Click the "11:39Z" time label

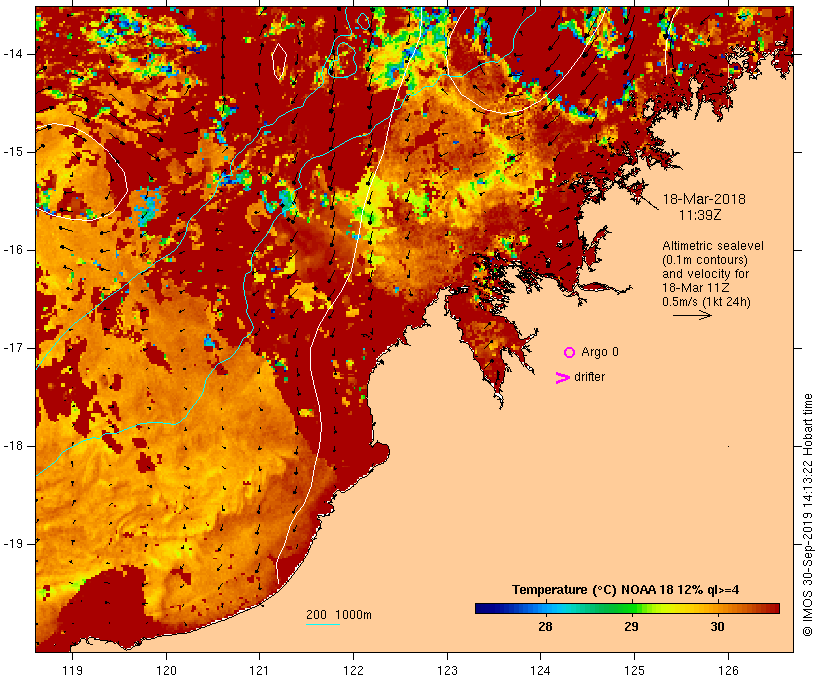pos(700,215)
